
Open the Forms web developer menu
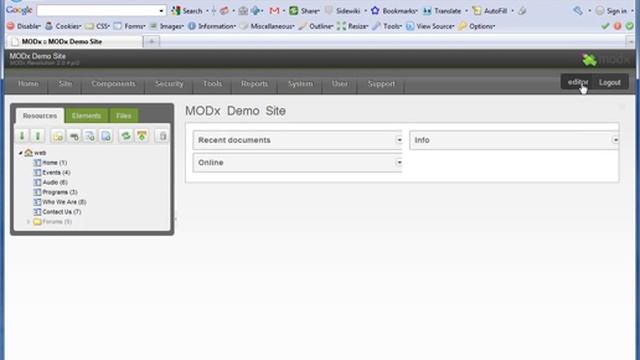(129, 26)
